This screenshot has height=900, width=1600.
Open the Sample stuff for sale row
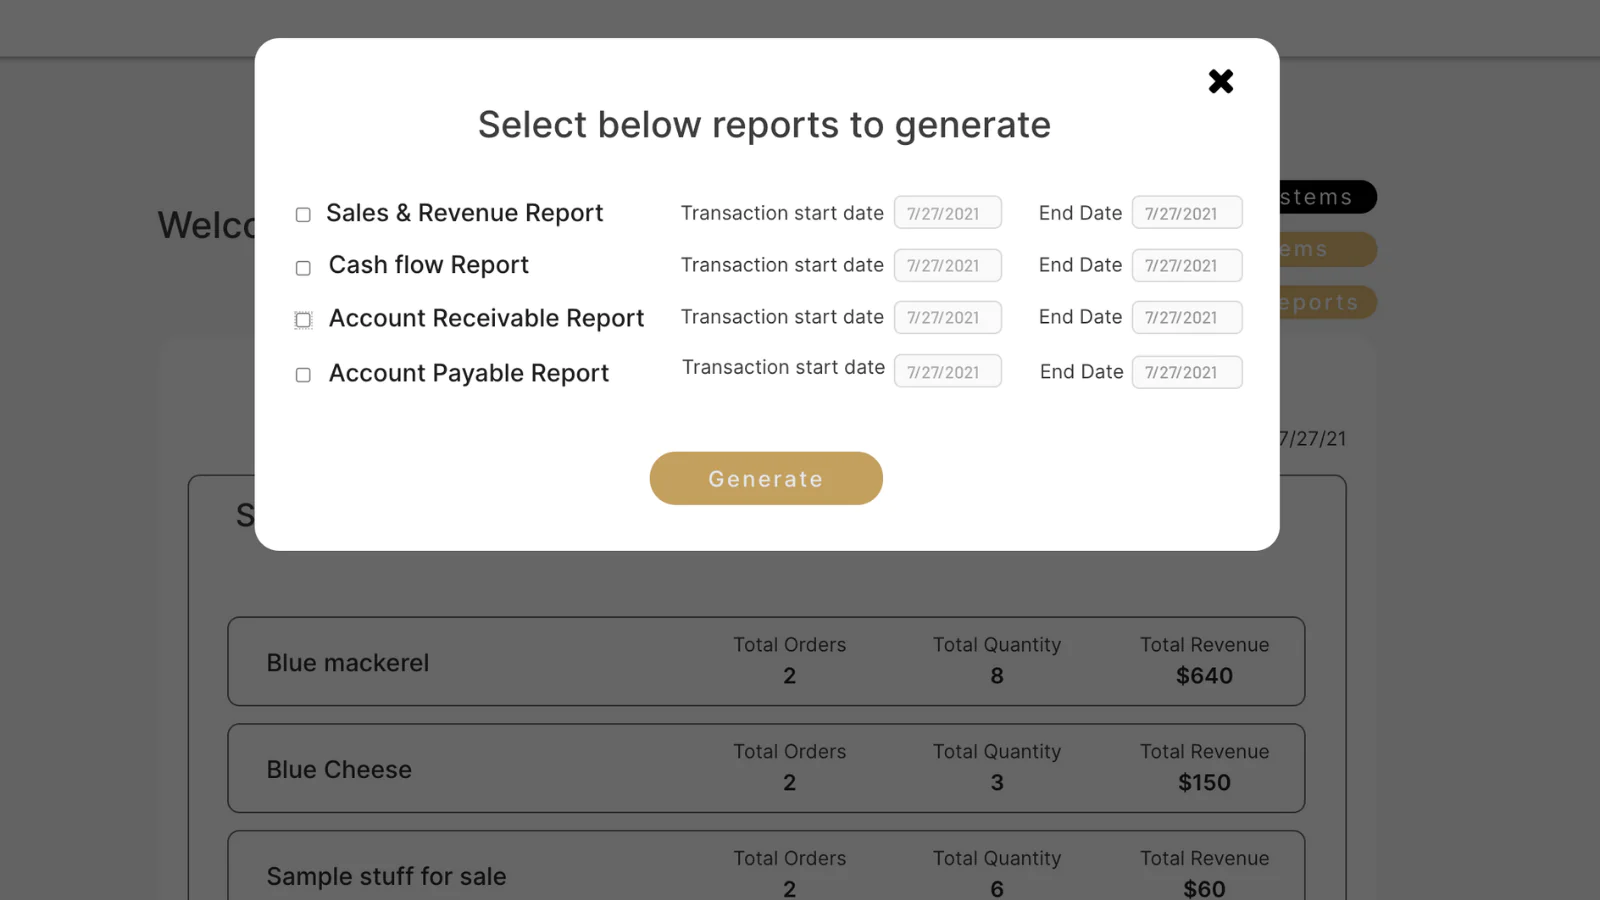click(766, 866)
